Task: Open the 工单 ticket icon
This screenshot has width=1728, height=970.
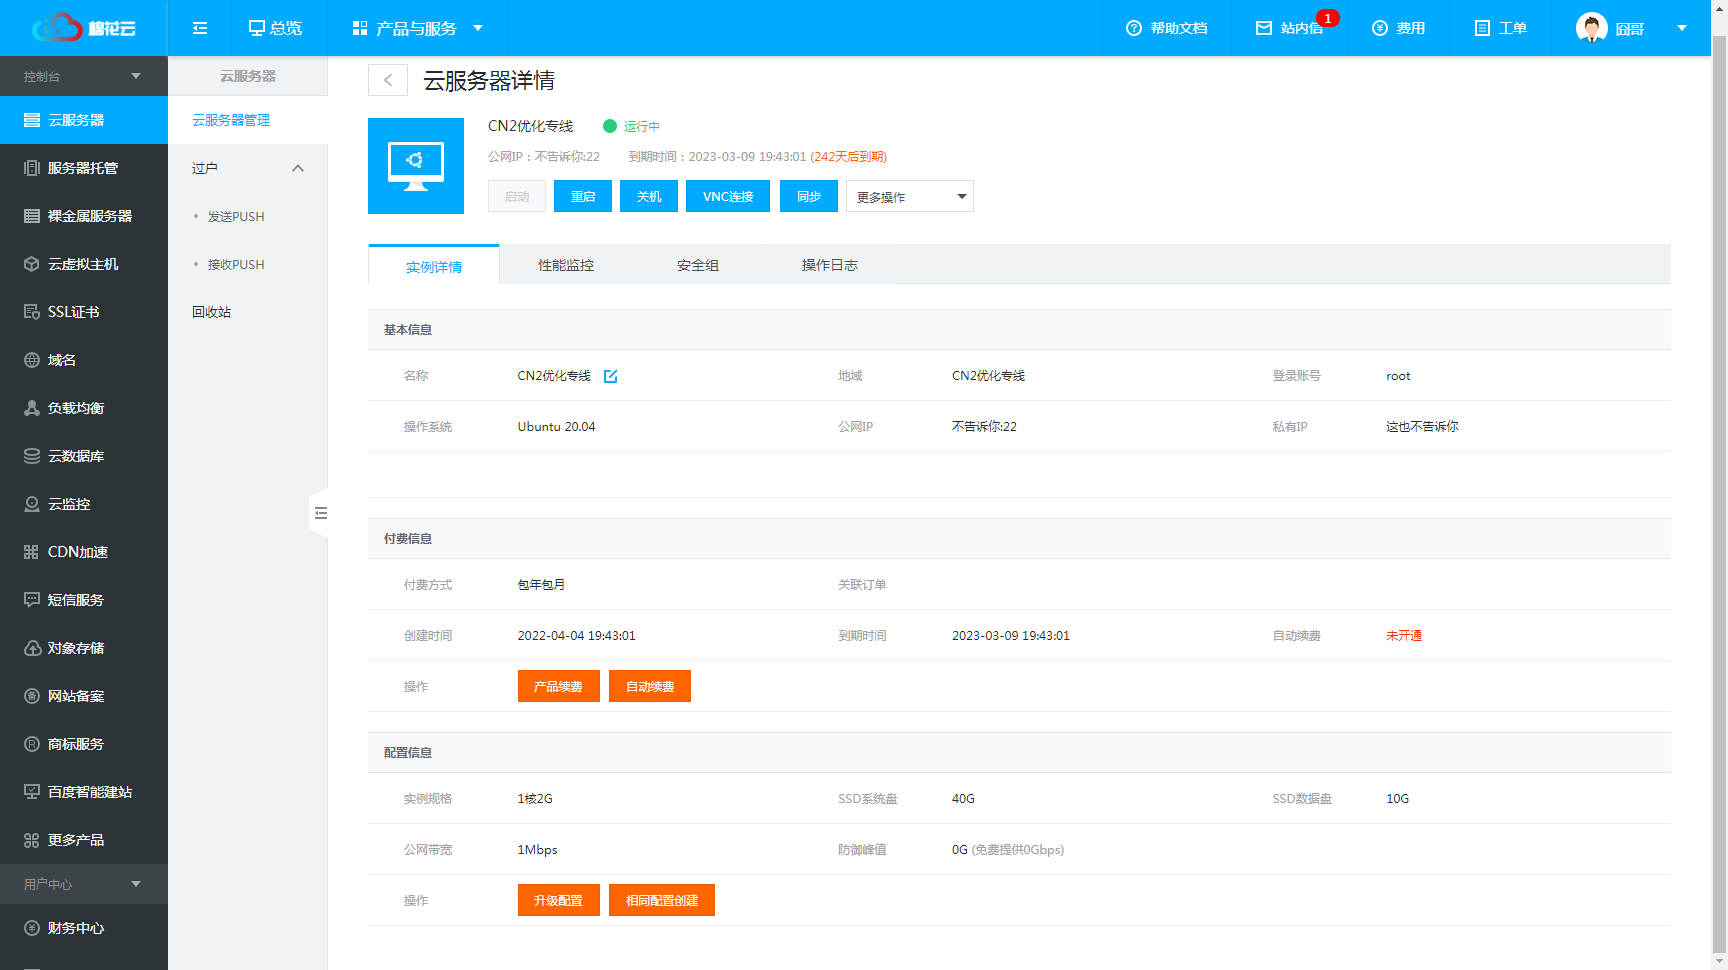Action: [x=1483, y=28]
